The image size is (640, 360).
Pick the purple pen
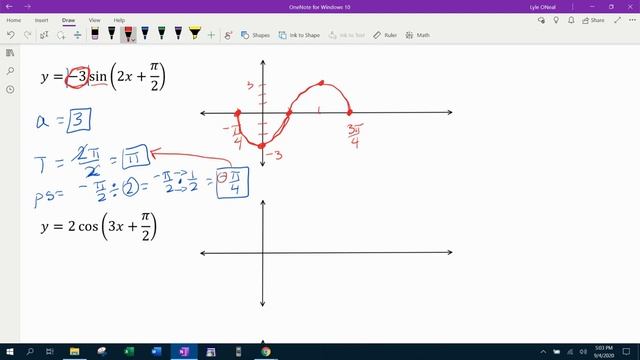(x=178, y=33)
